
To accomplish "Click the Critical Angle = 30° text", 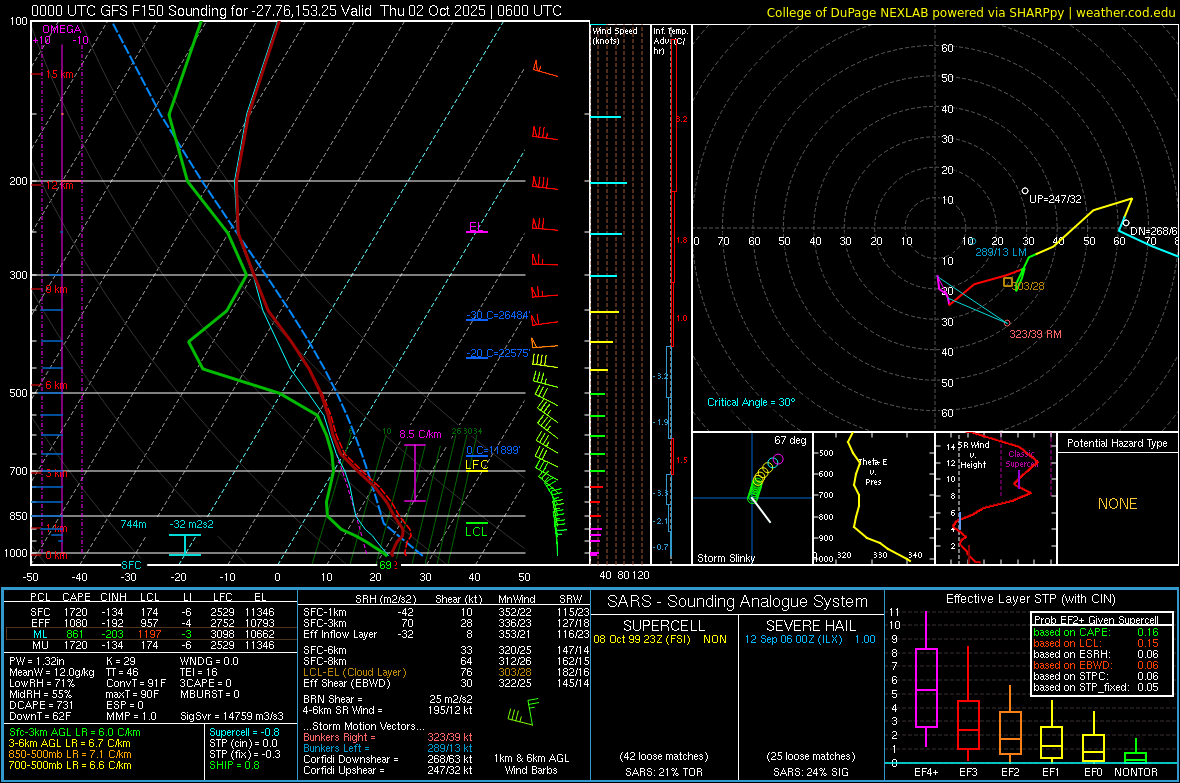I will [x=750, y=402].
